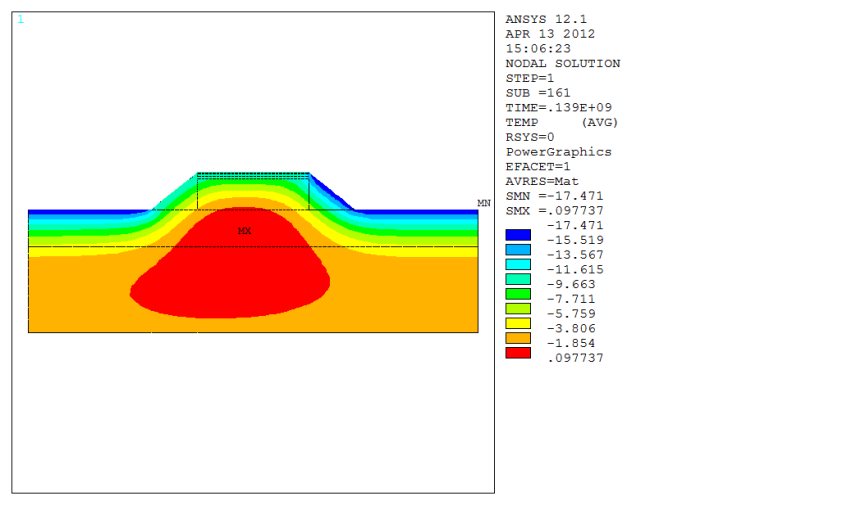Click the ANSYS 12.1 title text

point(546,19)
